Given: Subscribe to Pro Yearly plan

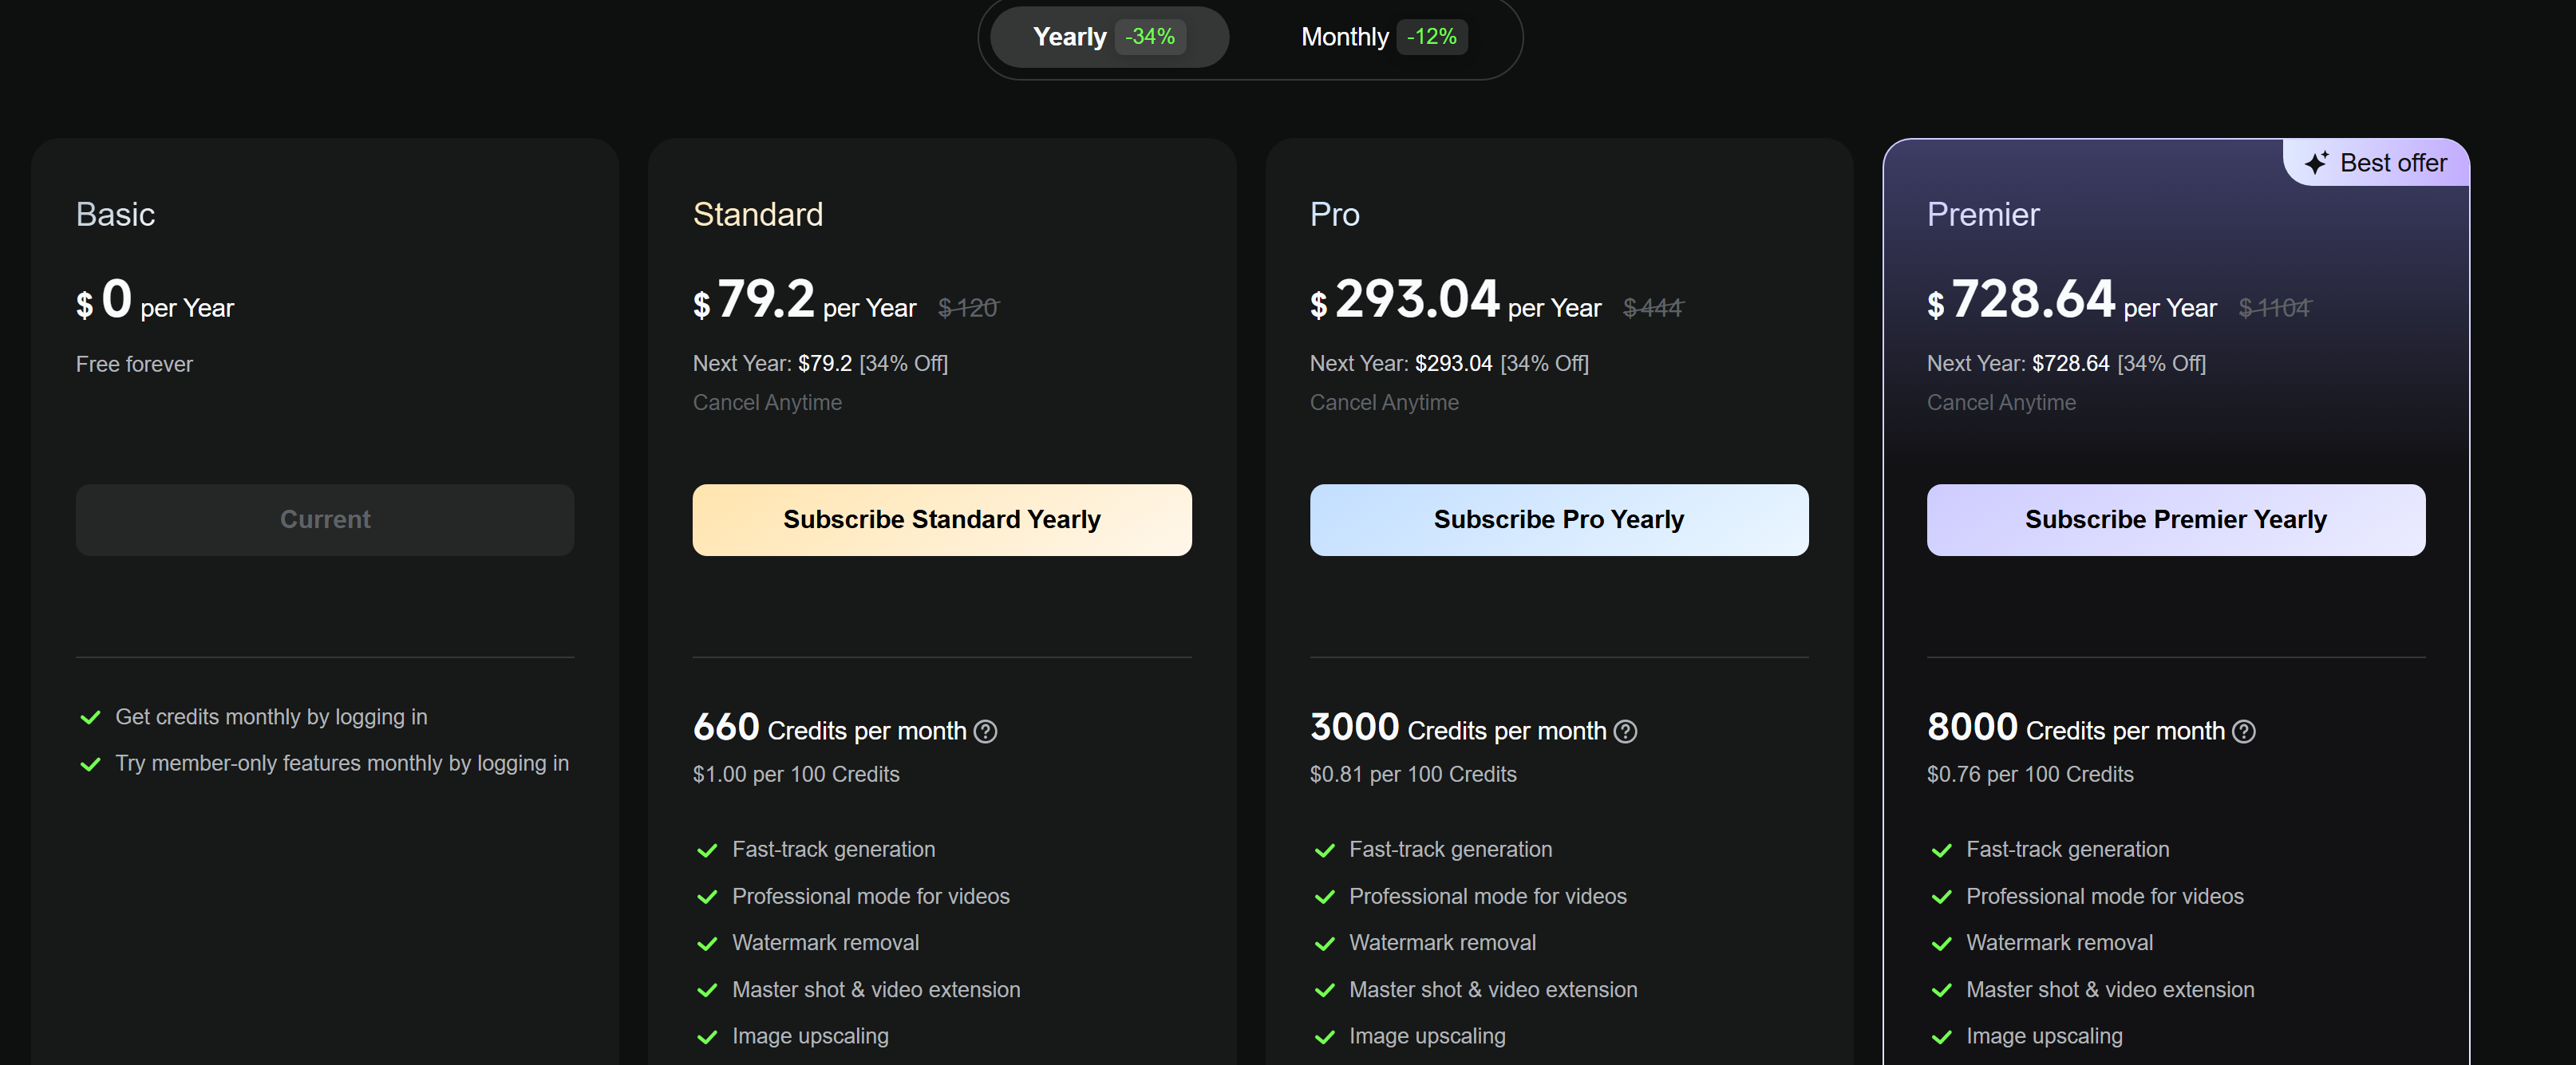Looking at the screenshot, I should [x=1558, y=520].
